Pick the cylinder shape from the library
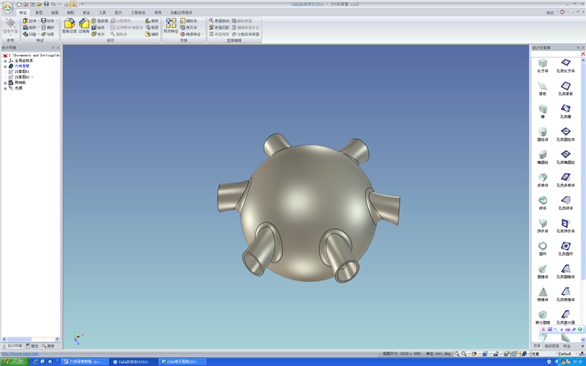The height and width of the screenshot is (366, 586). tap(543, 134)
